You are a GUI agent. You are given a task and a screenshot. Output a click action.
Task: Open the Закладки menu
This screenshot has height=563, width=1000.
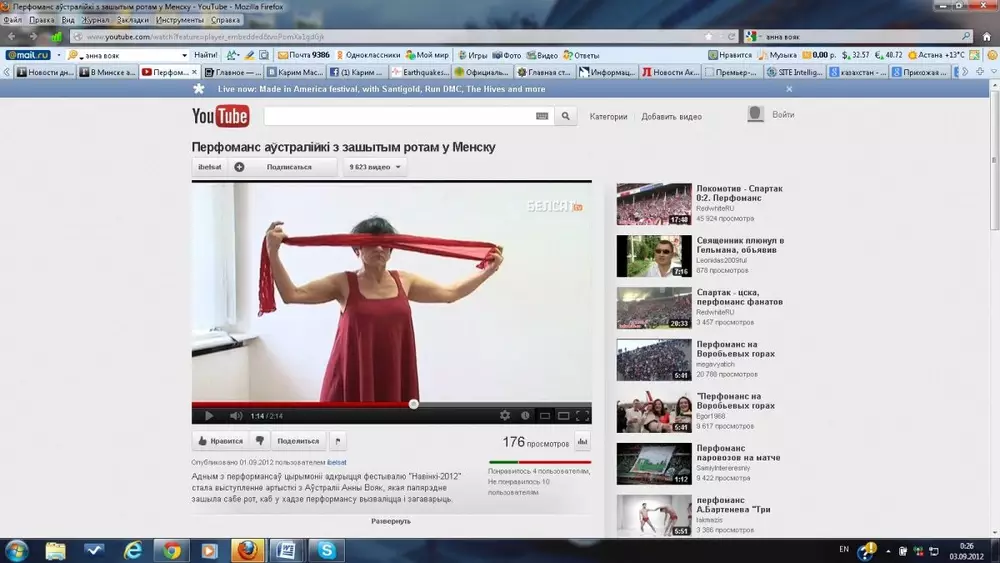coord(132,20)
